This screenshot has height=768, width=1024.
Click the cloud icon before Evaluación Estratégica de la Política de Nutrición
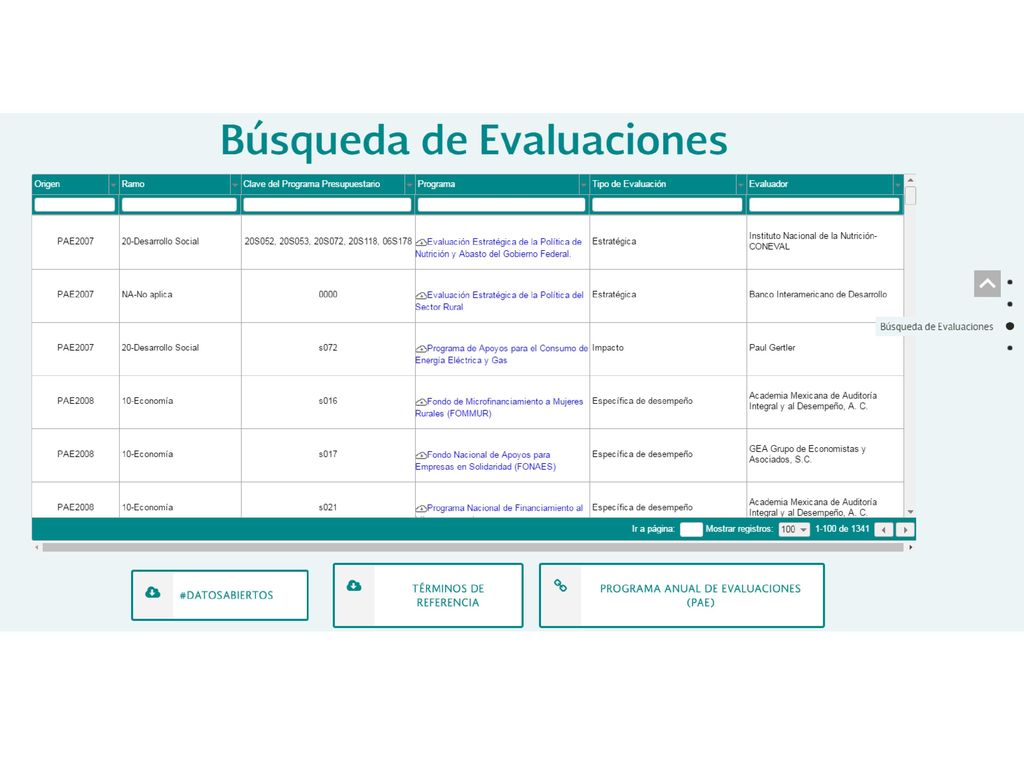point(421,242)
